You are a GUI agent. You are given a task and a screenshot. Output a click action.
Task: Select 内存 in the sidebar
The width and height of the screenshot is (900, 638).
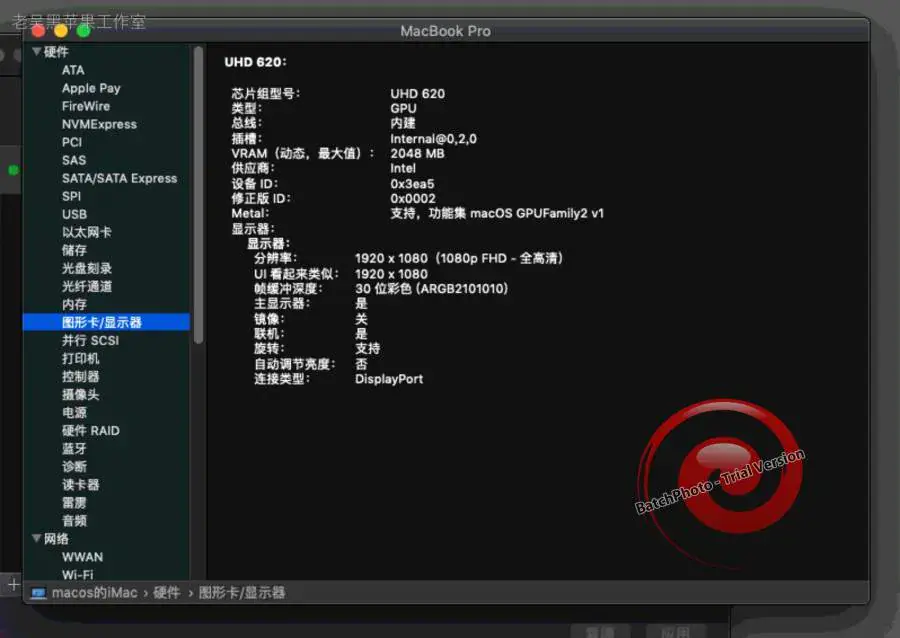(x=75, y=305)
